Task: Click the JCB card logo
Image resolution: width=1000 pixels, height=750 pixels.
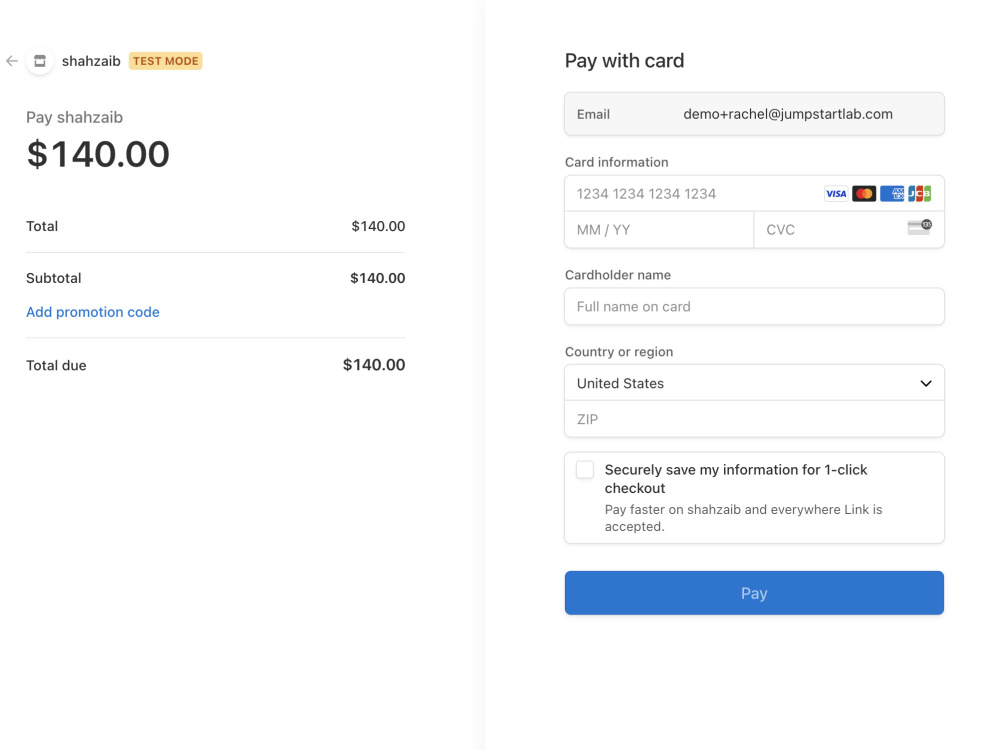Action: click(x=919, y=194)
